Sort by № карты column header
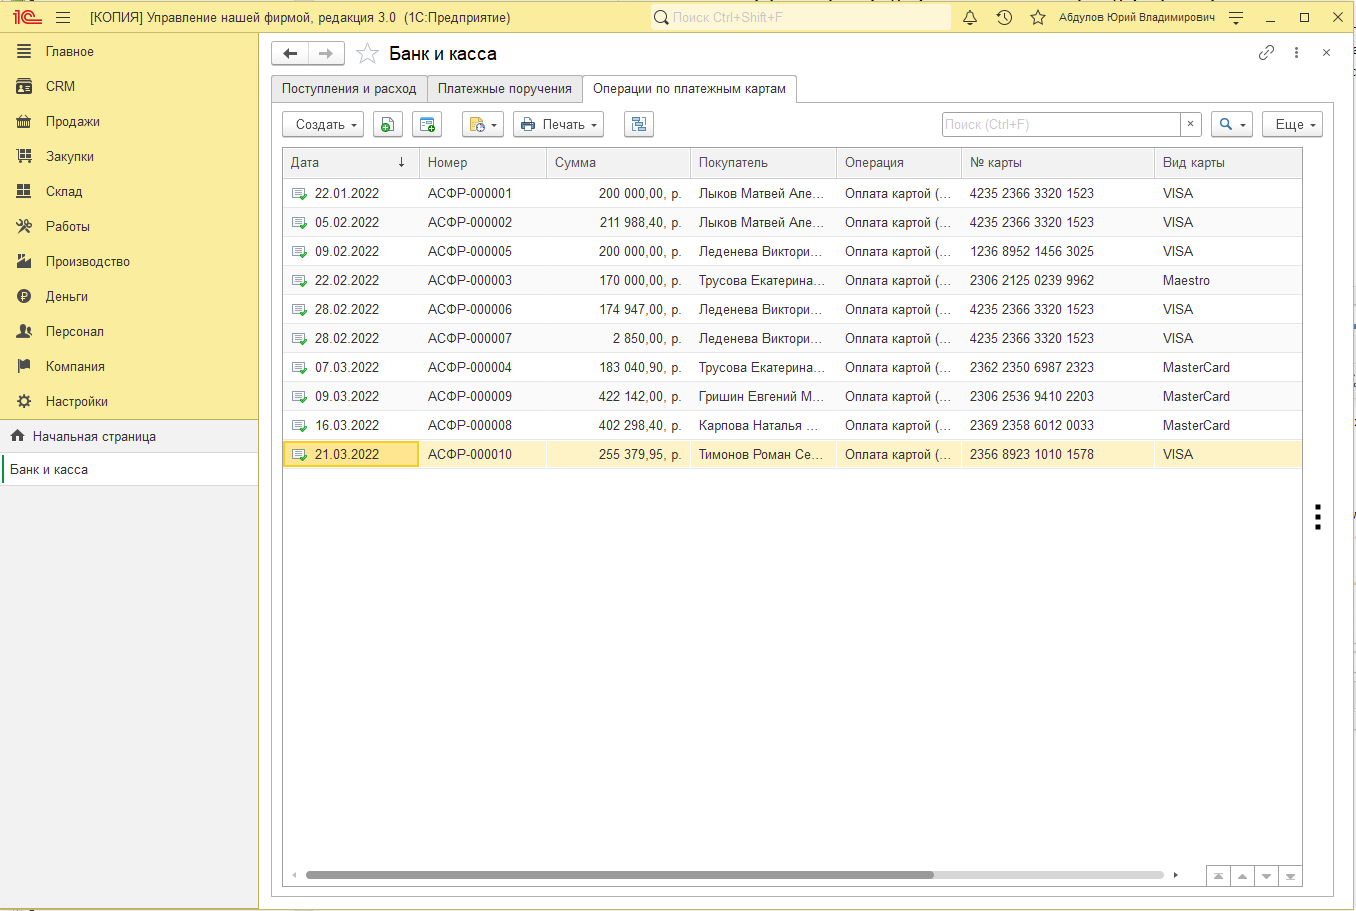The height and width of the screenshot is (911, 1356). pyautogui.click(x=1058, y=163)
